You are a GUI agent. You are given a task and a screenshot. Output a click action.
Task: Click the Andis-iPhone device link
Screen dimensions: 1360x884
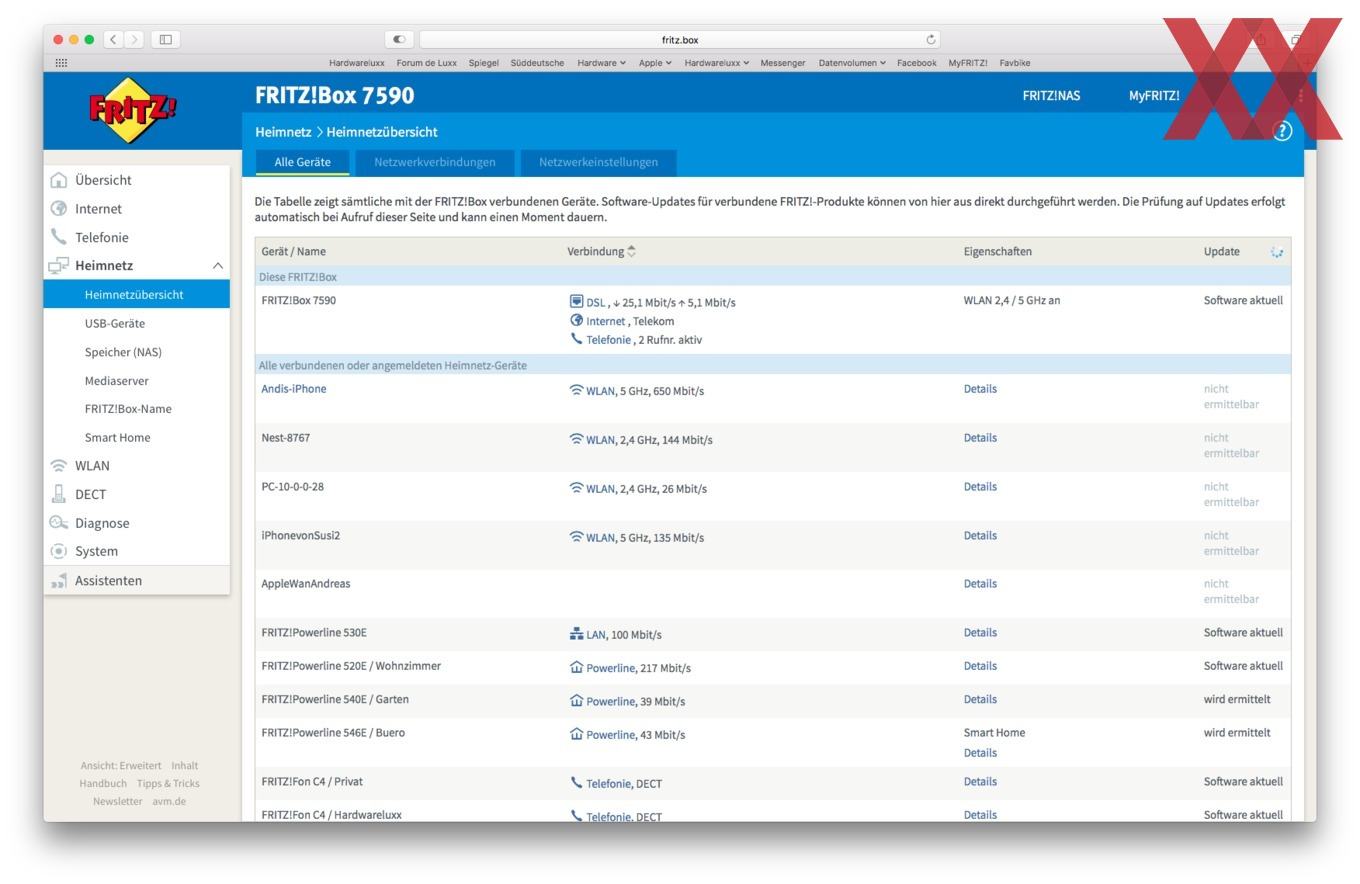(x=293, y=389)
